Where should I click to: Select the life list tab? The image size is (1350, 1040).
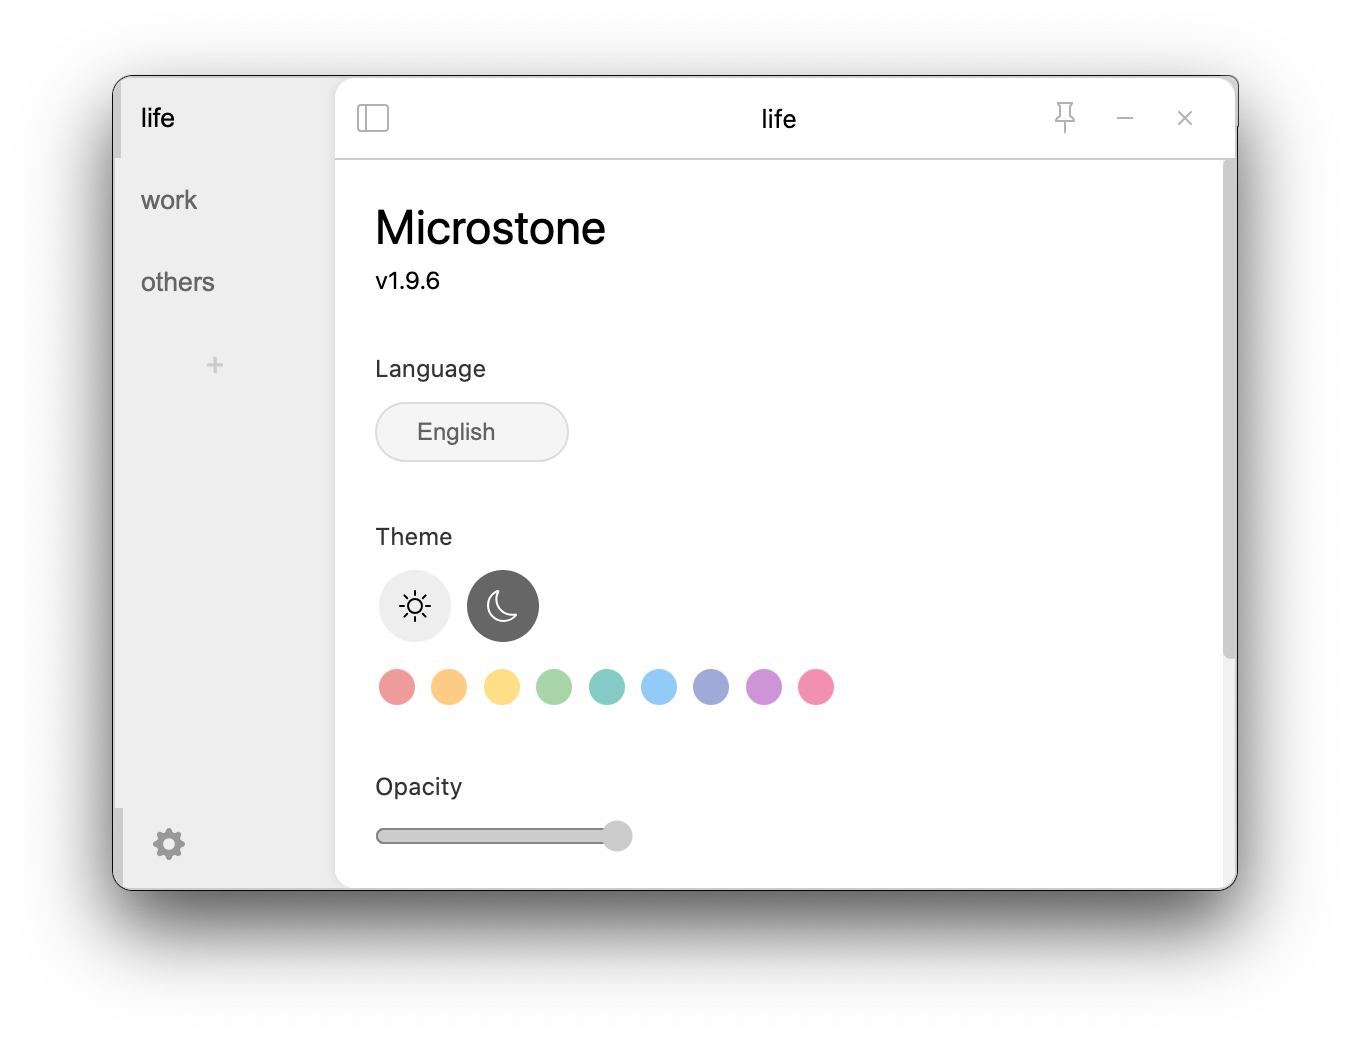click(224, 118)
